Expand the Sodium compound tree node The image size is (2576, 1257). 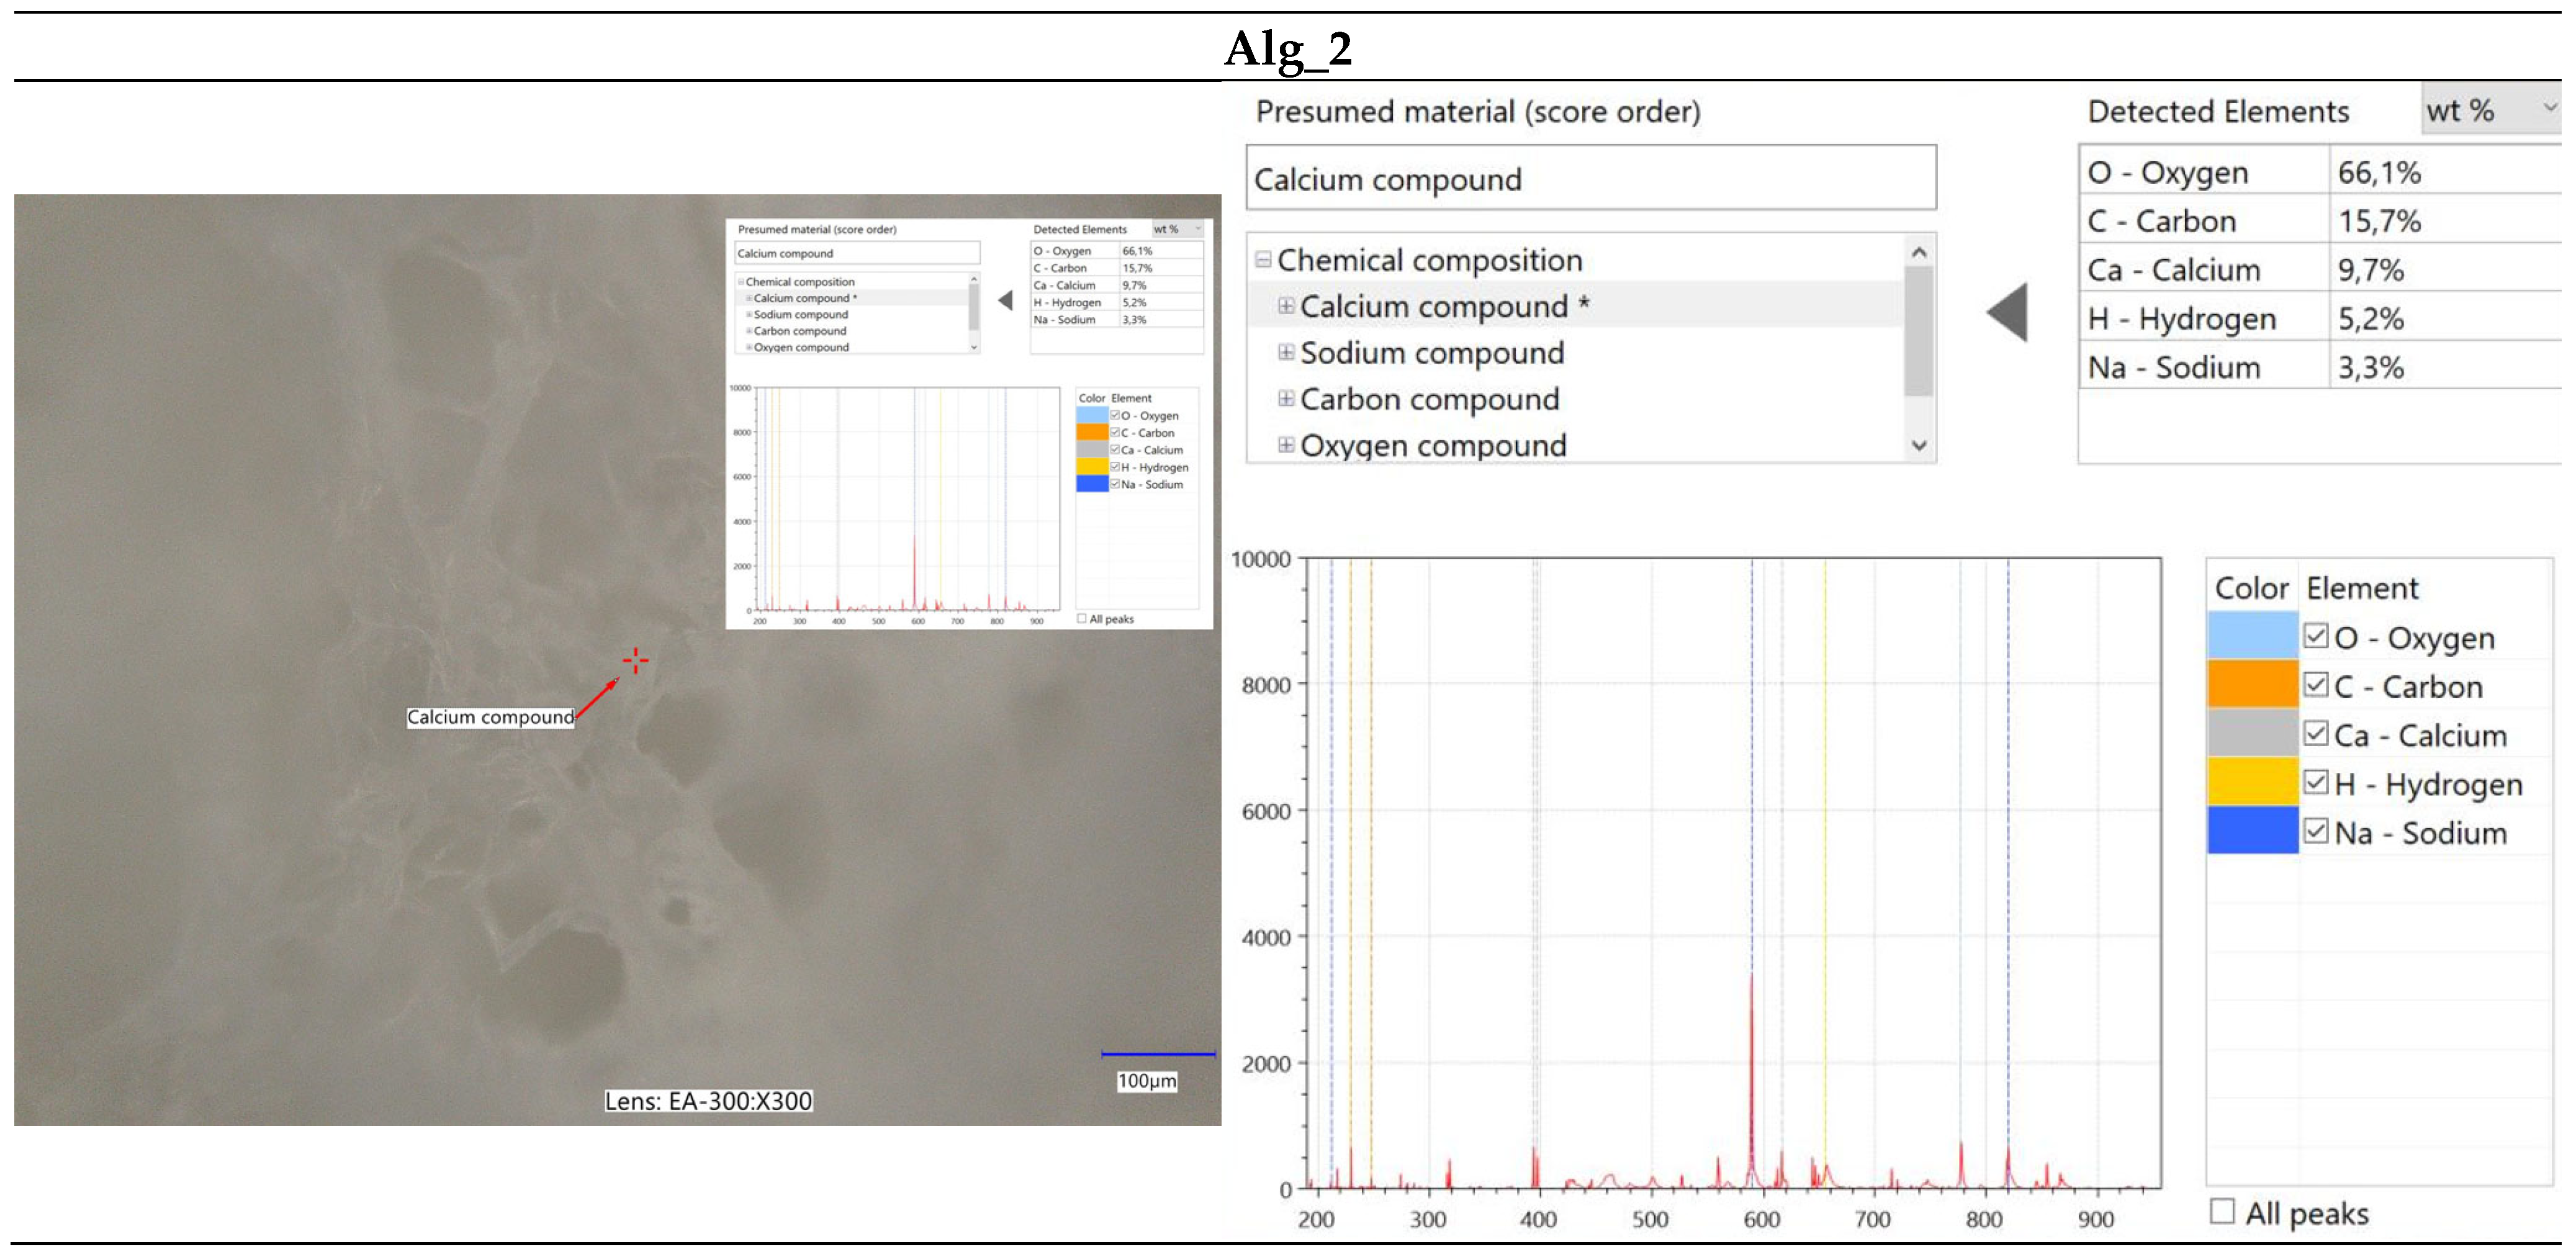pyautogui.click(x=1286, y=352)
